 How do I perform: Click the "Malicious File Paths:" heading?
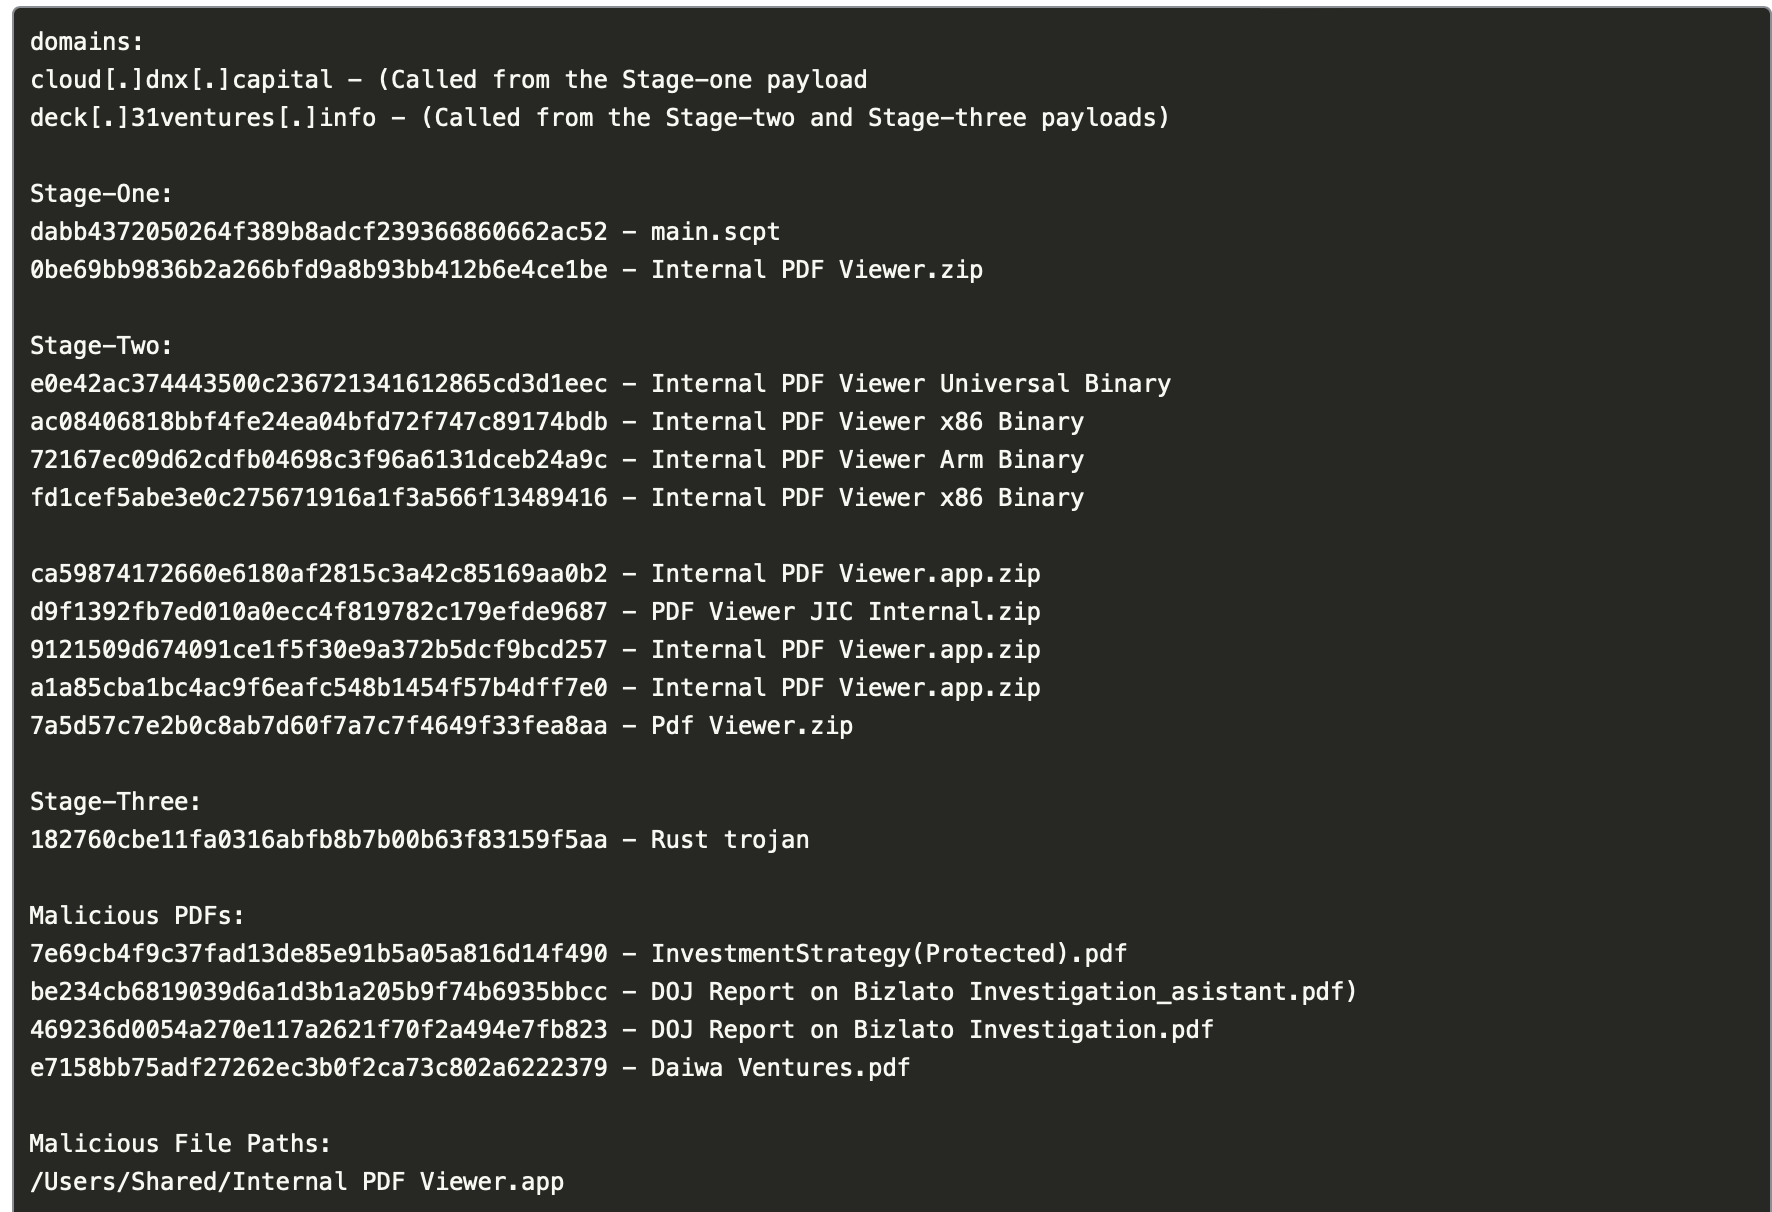tap(180, 1144)
